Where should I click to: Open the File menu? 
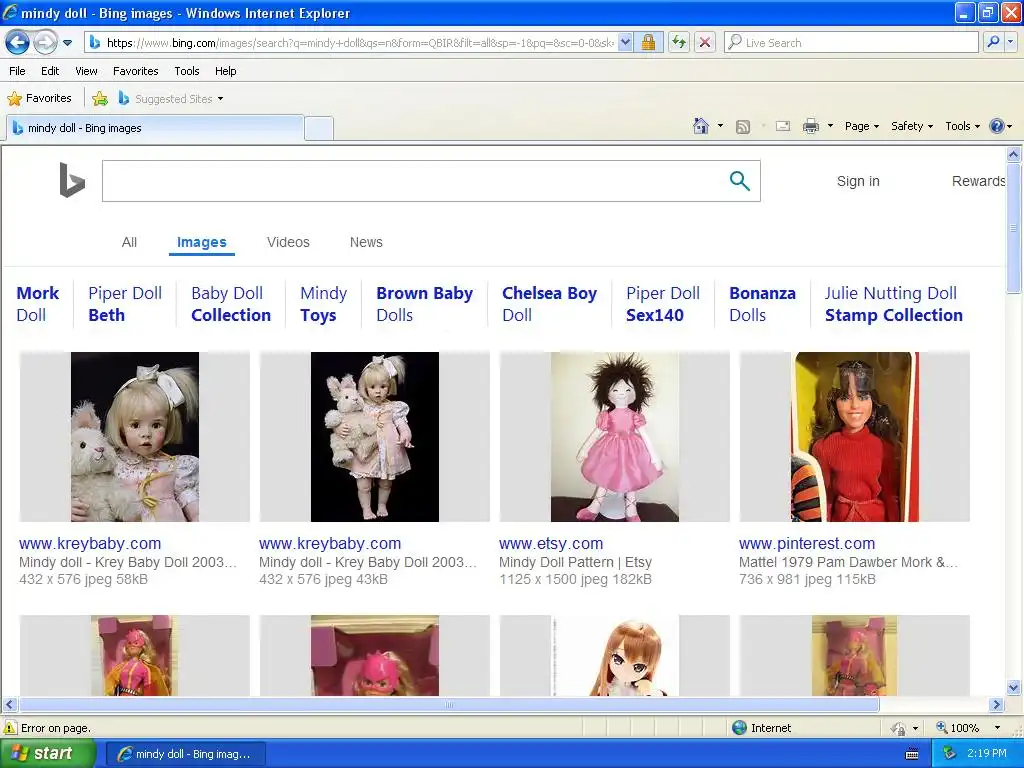[x=18, y=71]
